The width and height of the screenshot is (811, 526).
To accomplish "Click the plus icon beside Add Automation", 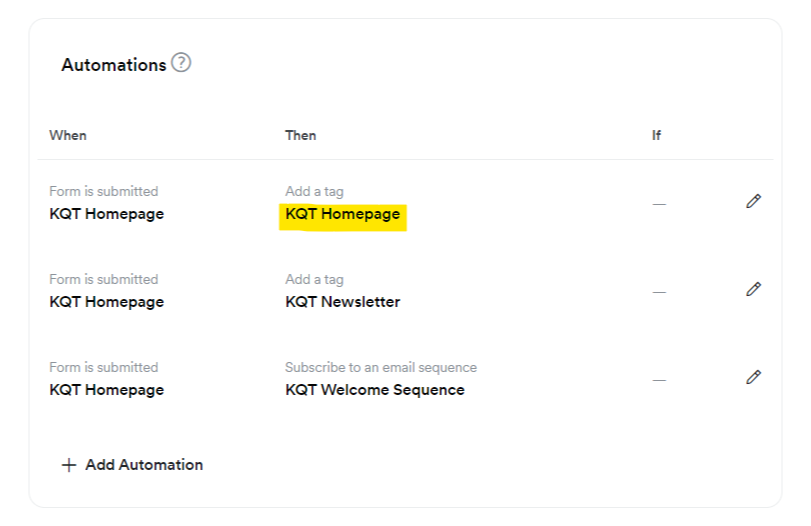I will [x=69, y=465].
